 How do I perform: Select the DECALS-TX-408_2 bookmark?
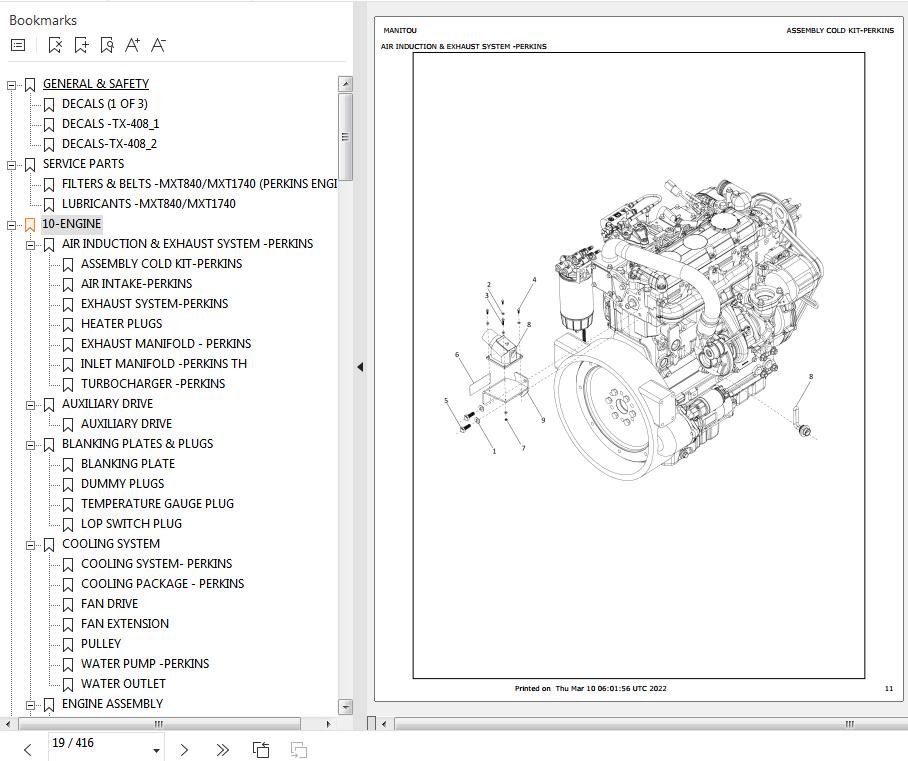pyautogui.click(x=109, y=144)
